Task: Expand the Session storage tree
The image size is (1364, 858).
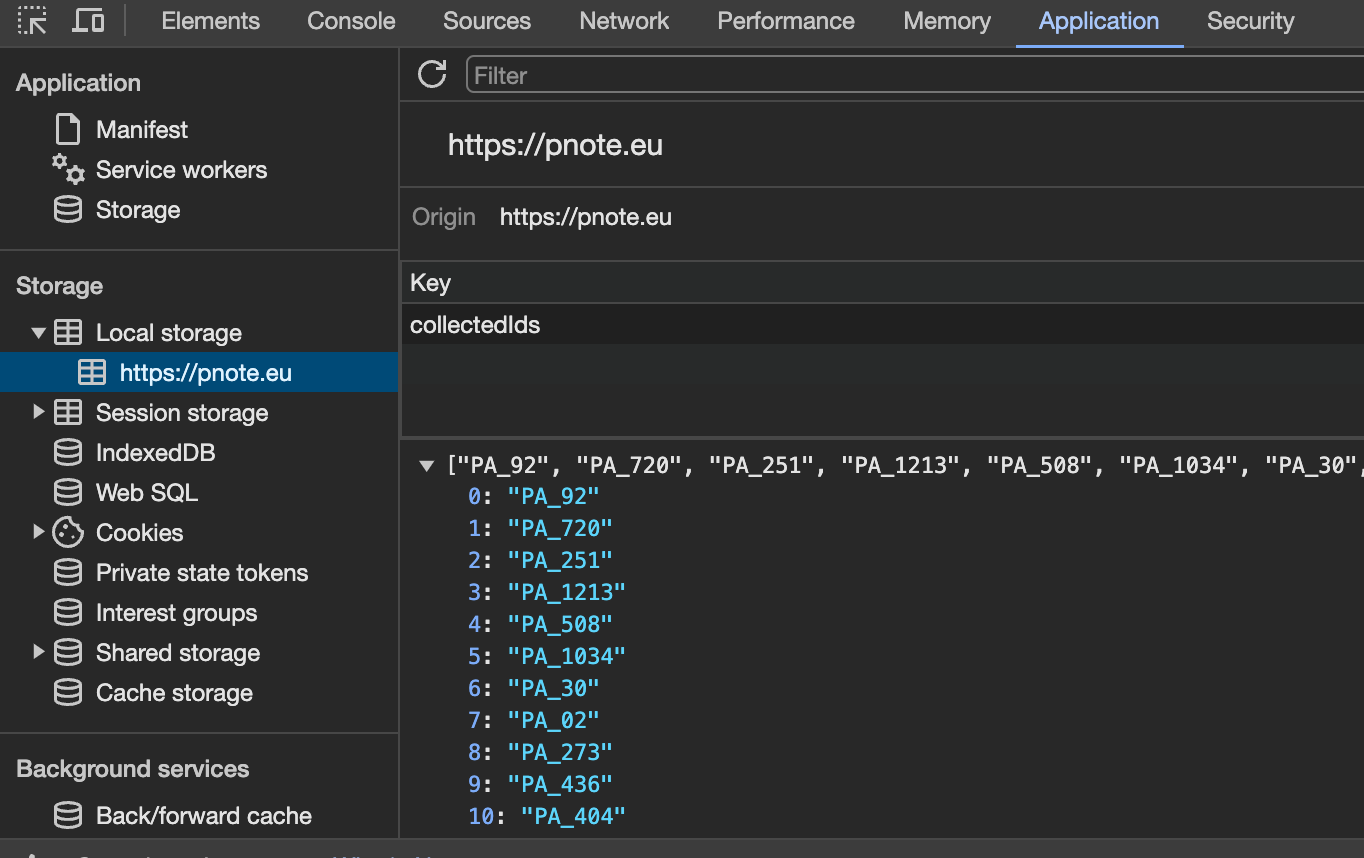Action: point(38,412)
